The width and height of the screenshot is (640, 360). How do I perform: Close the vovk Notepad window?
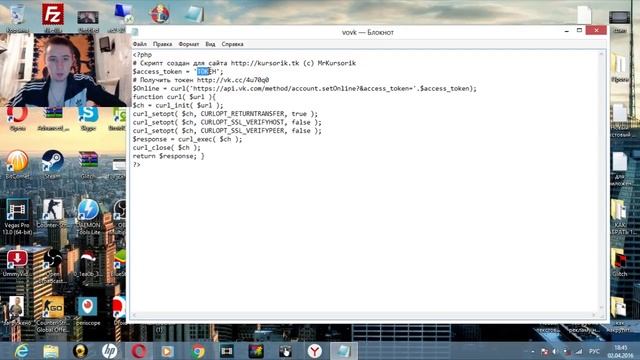tap(596, 30)
